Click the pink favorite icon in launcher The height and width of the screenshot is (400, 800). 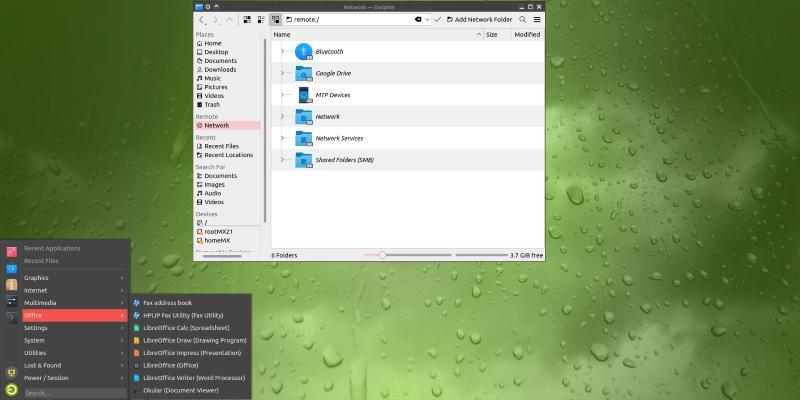tap(11, 252)
